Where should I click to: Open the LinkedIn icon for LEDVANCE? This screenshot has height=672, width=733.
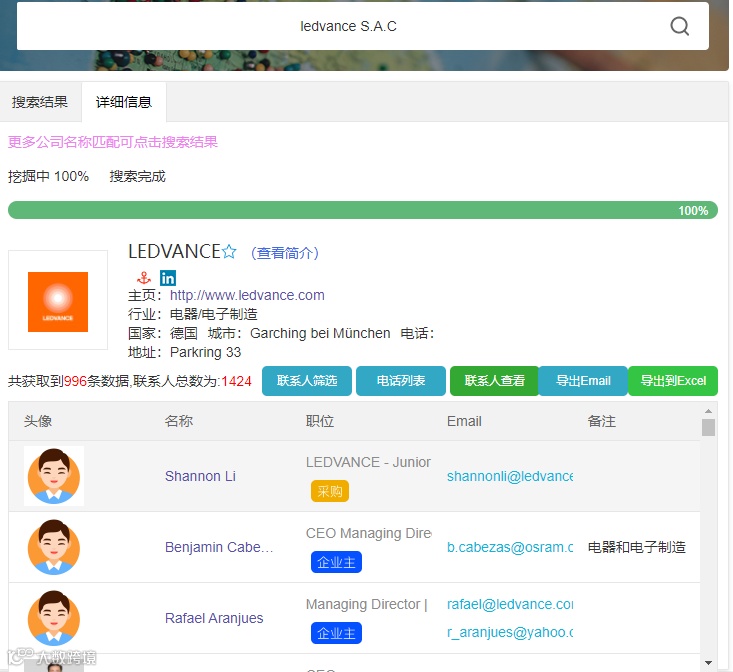168,278
